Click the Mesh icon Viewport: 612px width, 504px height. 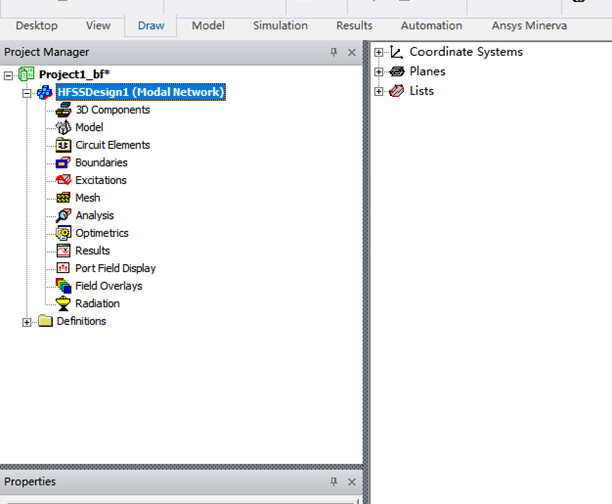pos(63,198)
